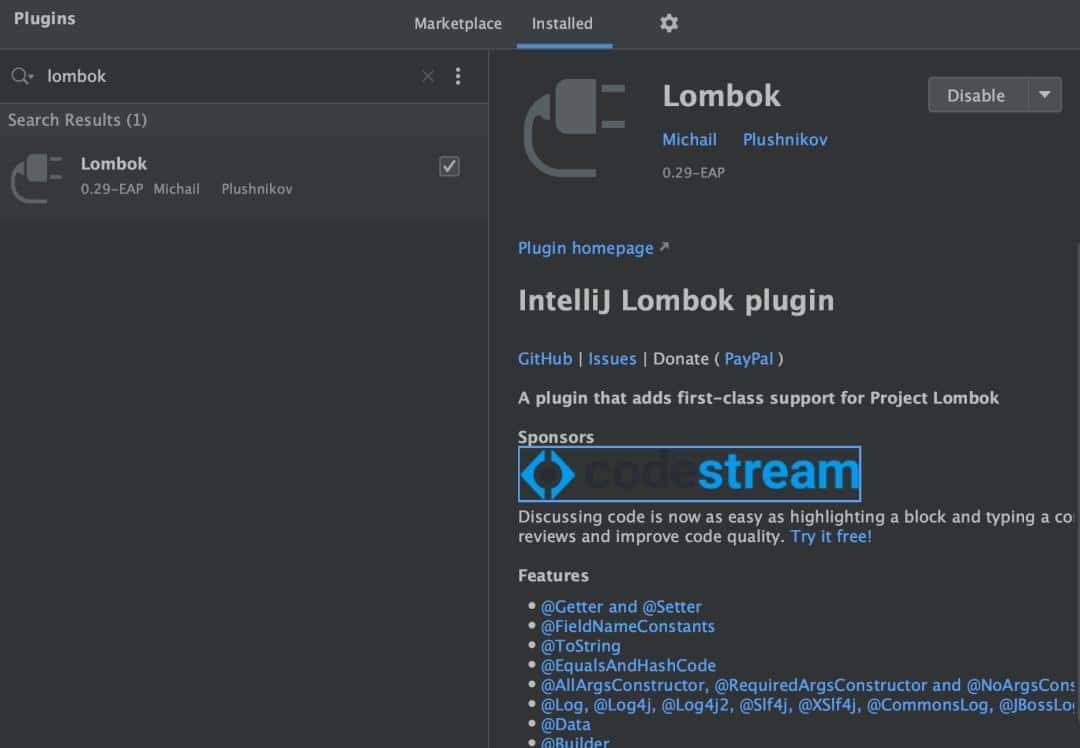Open the Issues link
The height and width of the screenshot is (748, 1080).
(x=612, y=359)
